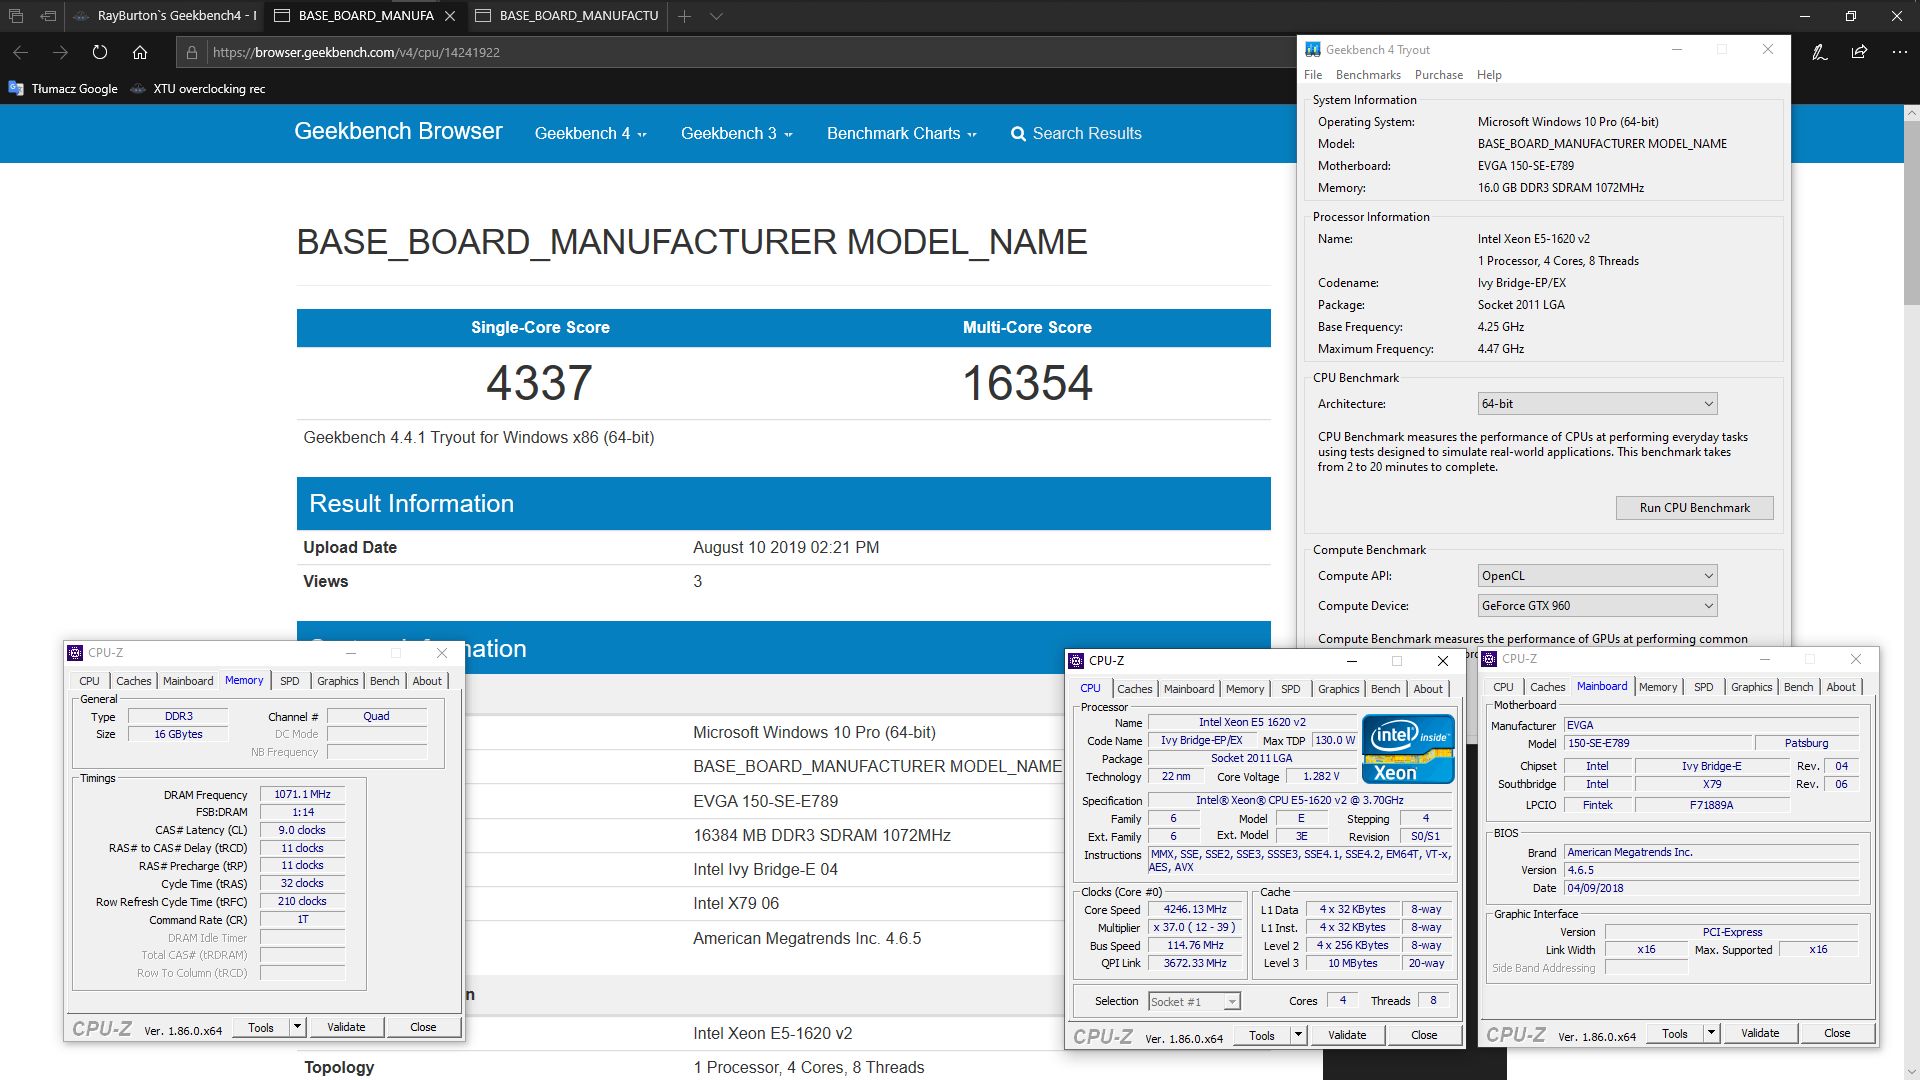Click the share page icon

1859,52
